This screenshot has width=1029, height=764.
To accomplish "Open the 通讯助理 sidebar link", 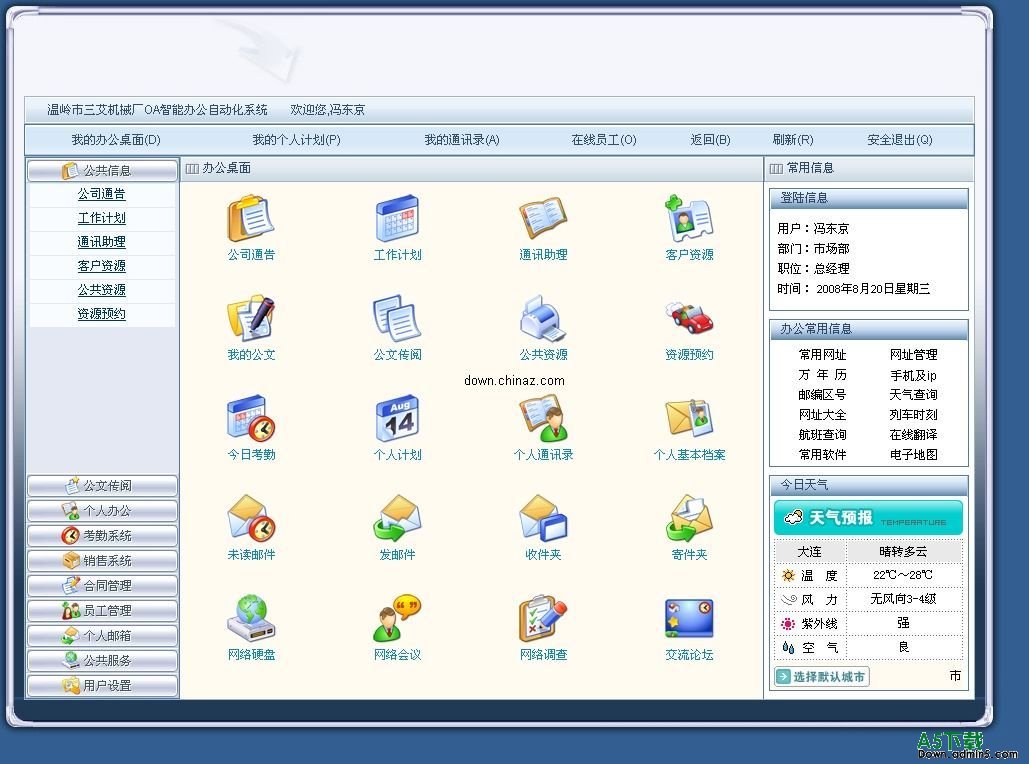I will click(102, 242).
